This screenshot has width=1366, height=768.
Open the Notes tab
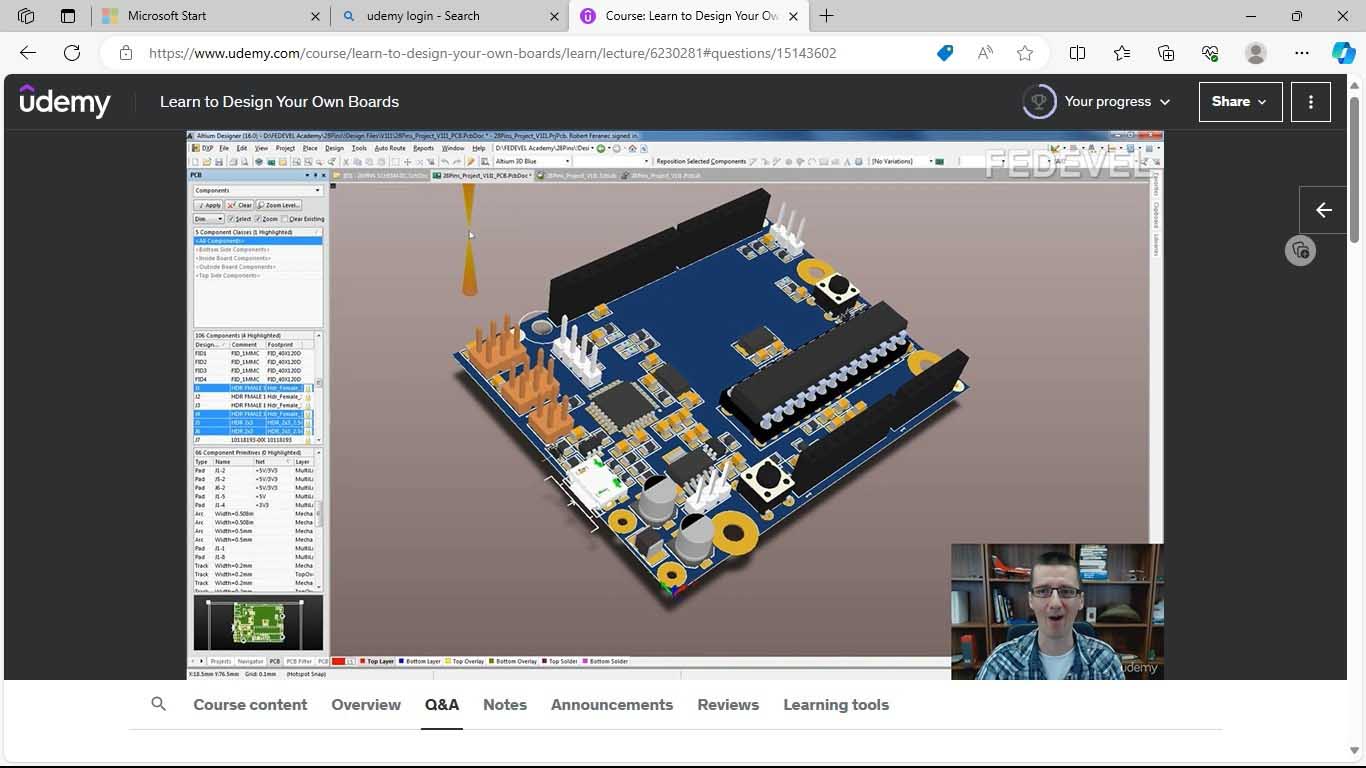point(504,704)
